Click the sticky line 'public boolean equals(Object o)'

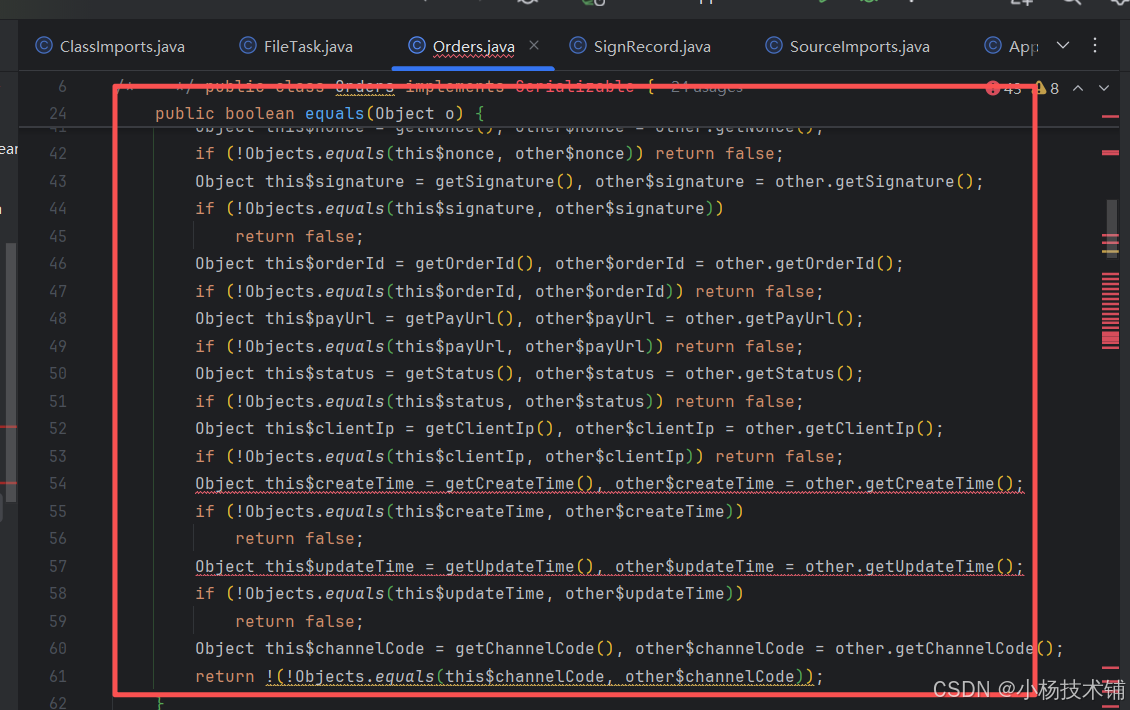click(x=319, y=114)
